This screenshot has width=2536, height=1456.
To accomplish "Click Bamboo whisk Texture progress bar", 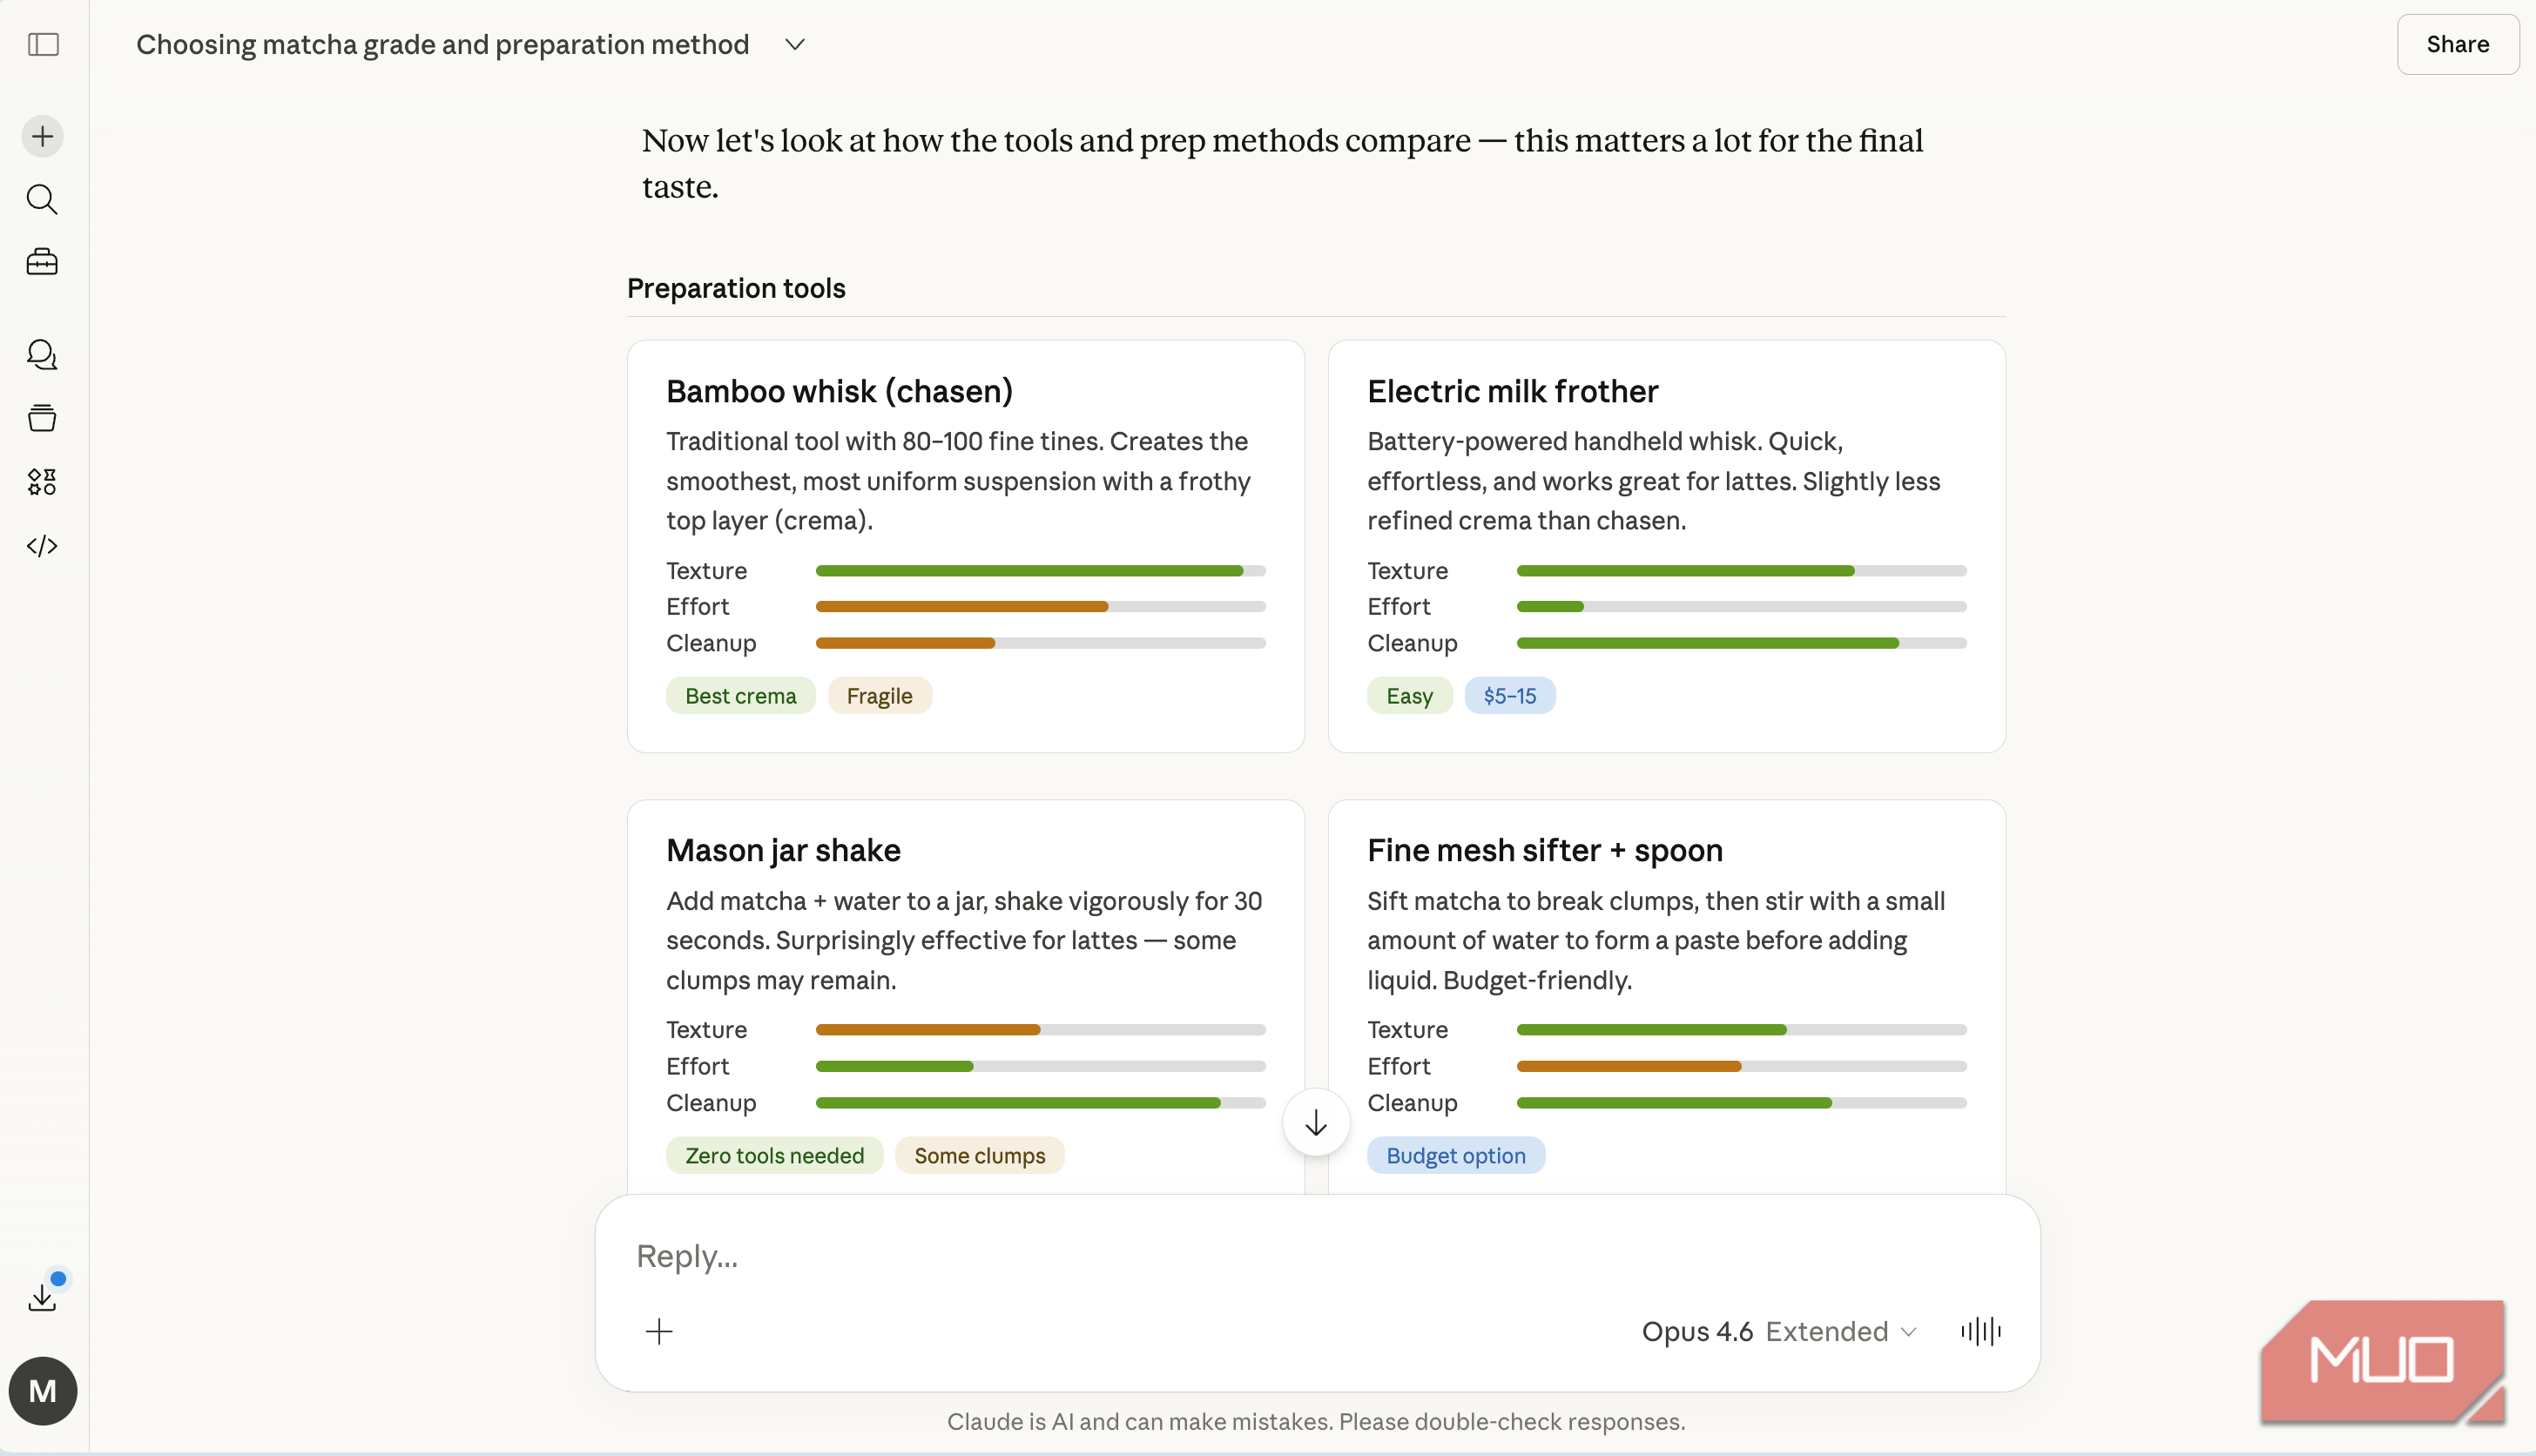I will pyautogui.click(x=1040, y=570).
